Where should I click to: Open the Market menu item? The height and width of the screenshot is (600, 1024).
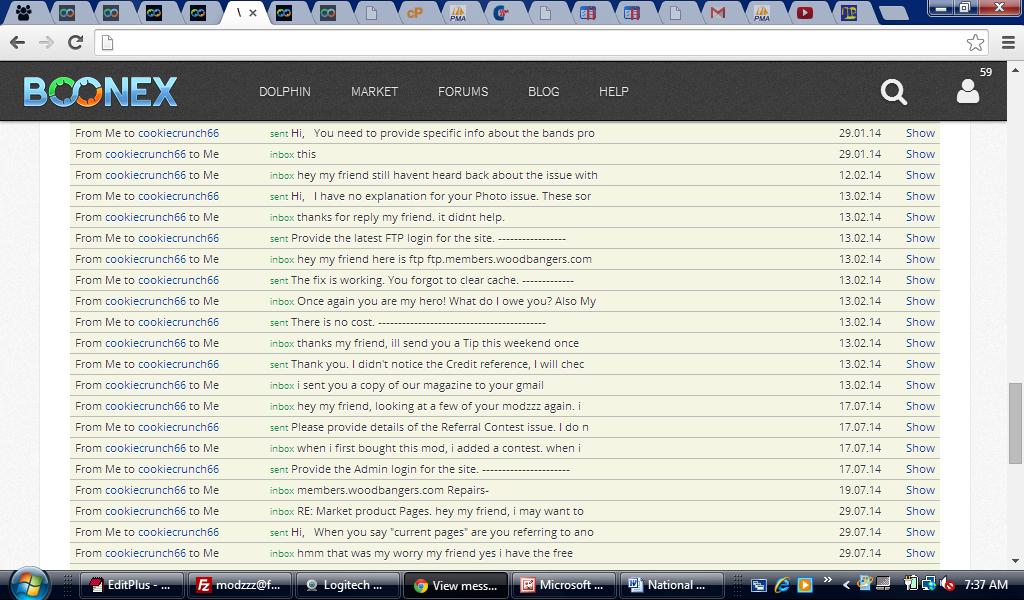[374, 91]
